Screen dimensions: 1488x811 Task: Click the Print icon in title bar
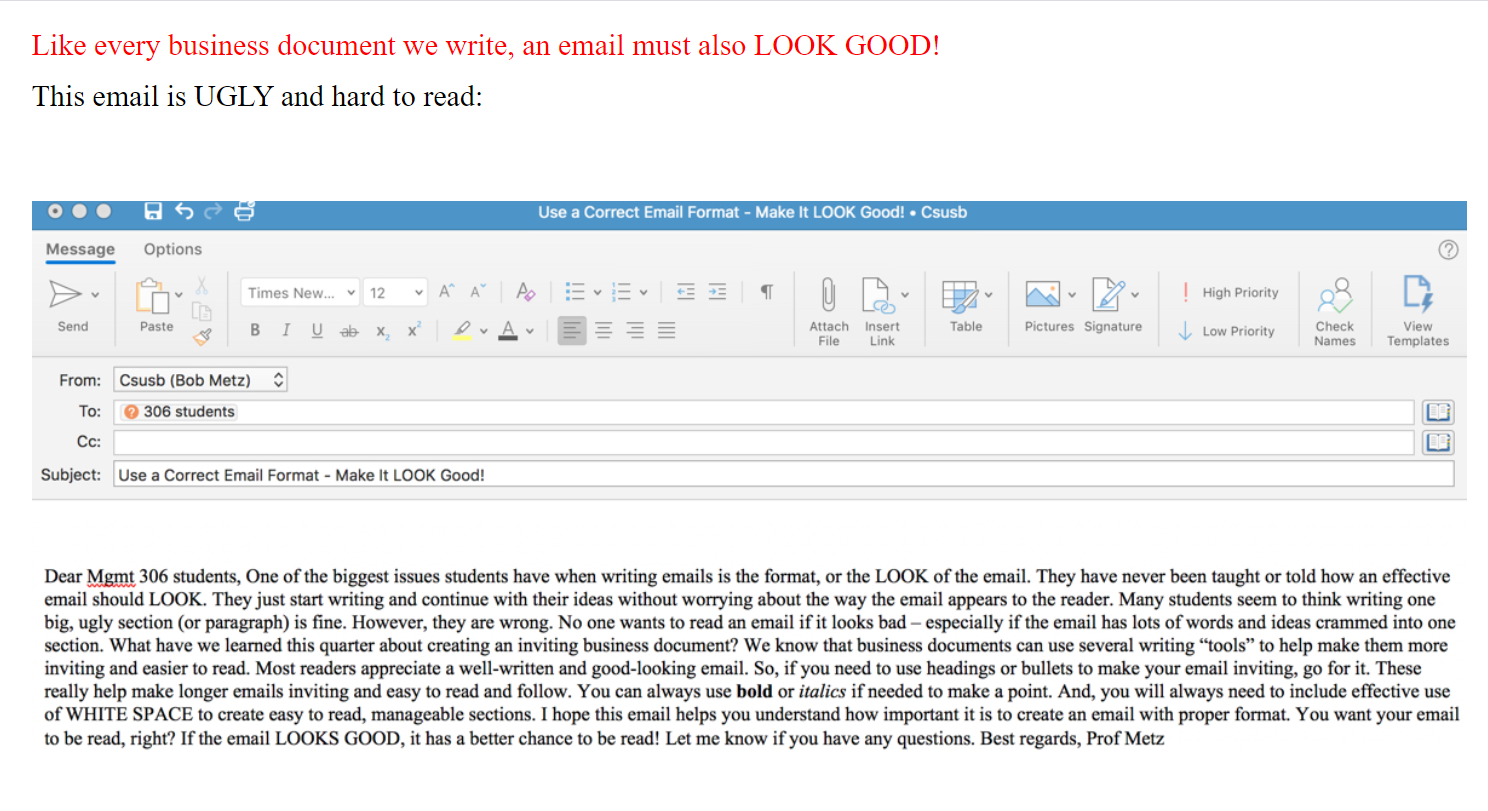pyautogui.click(x=244, y=211)
